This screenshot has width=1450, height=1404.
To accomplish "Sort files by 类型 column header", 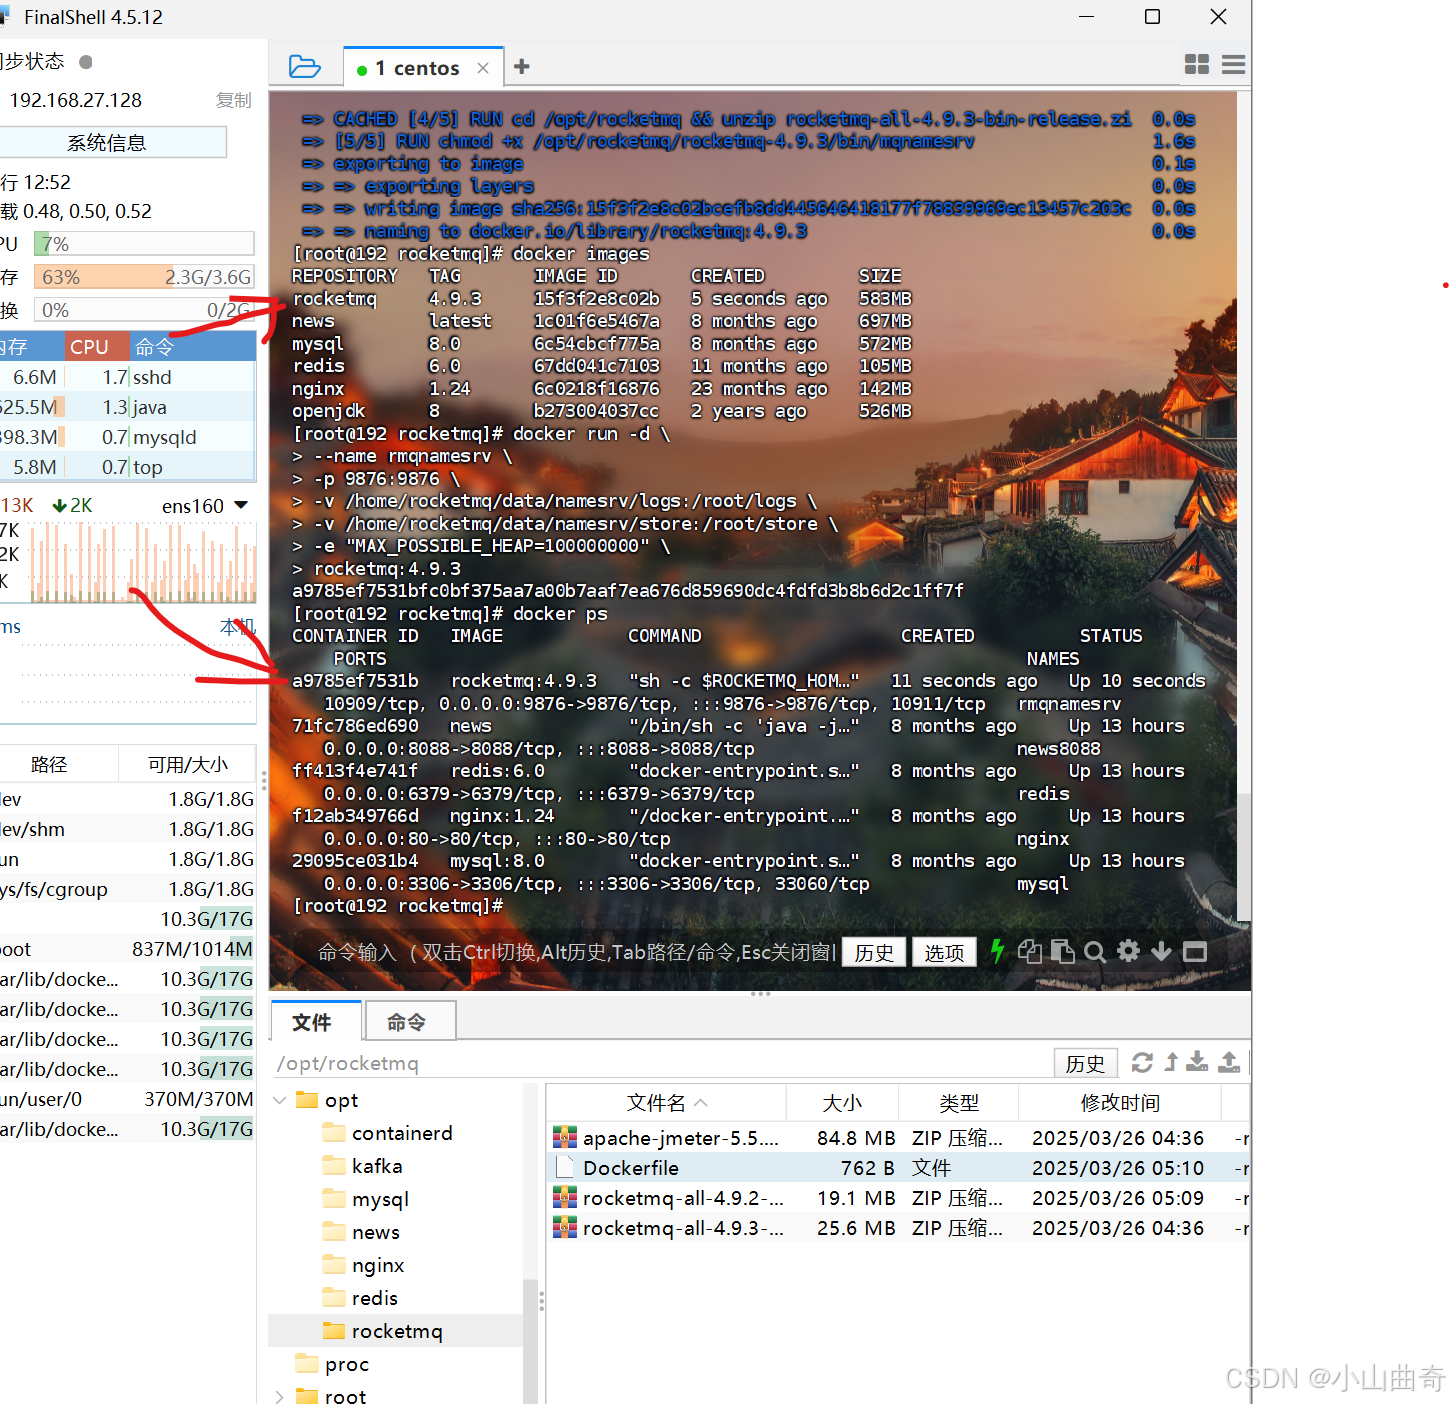I will pos(959,1103).
